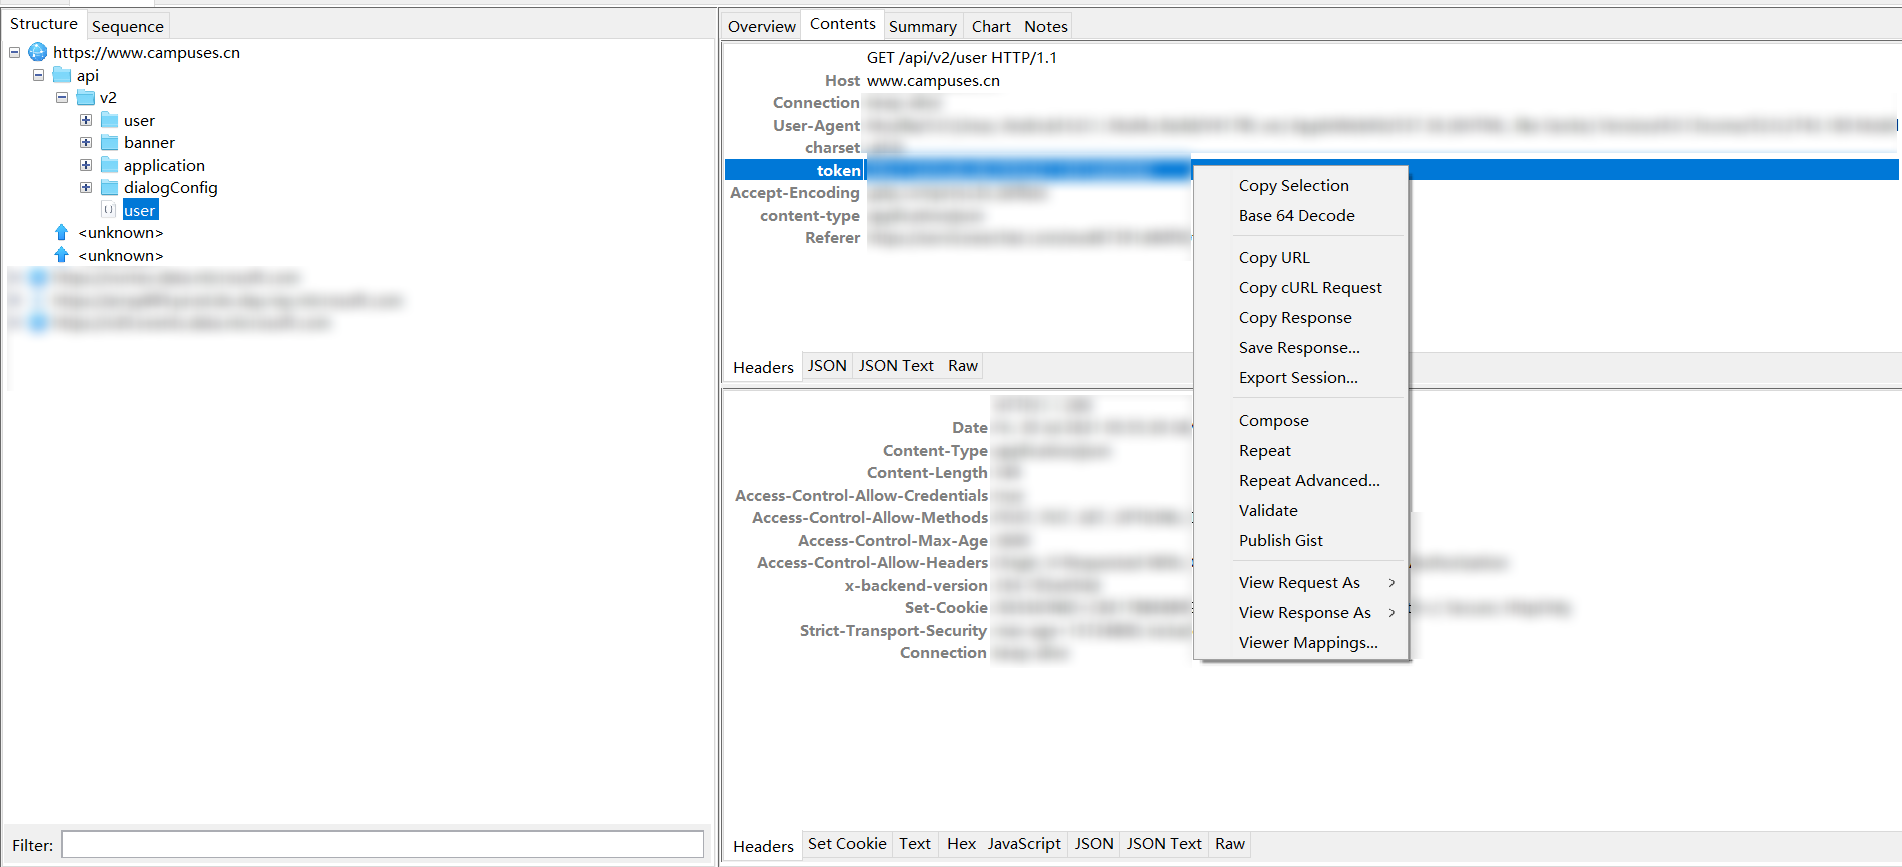Expand the banner folder node
The width and height of the screenshot is (1902, 867).
(86, 142)
